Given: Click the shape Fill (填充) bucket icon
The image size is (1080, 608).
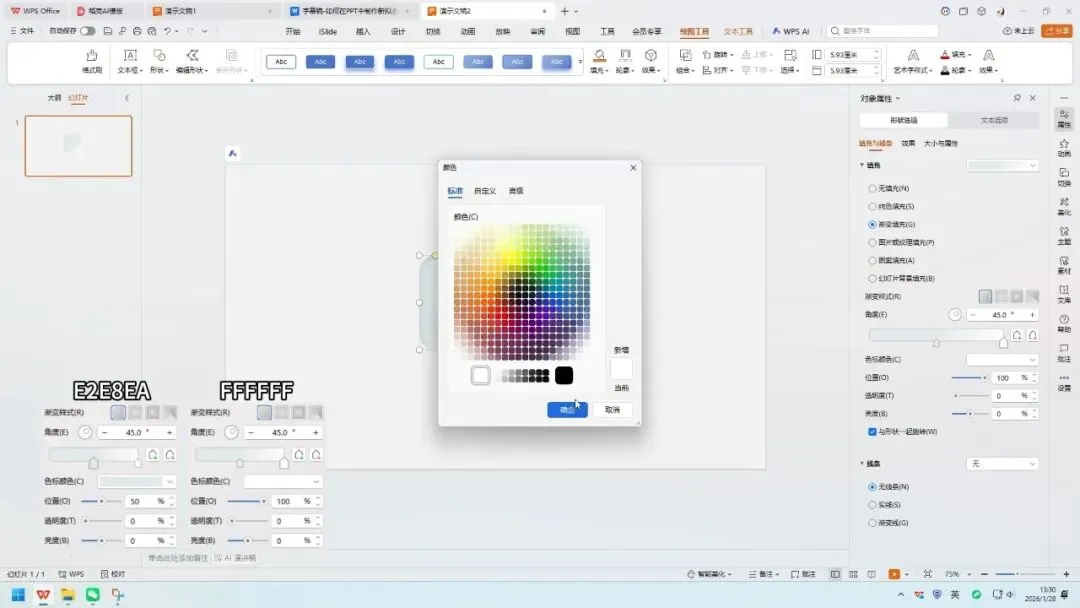Looking at the screenshot, I should [599, 56].
